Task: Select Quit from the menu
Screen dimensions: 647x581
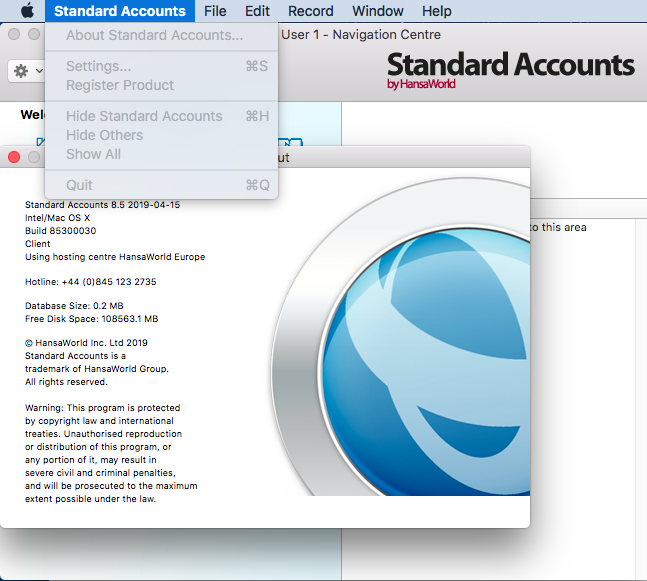Action: [x=161, y=185]
